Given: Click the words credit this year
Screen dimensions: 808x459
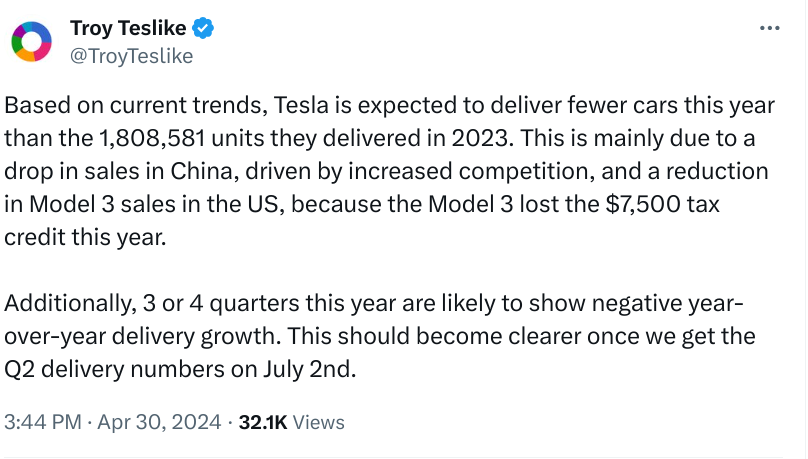Looking at the screenshot, I should 85,237.
